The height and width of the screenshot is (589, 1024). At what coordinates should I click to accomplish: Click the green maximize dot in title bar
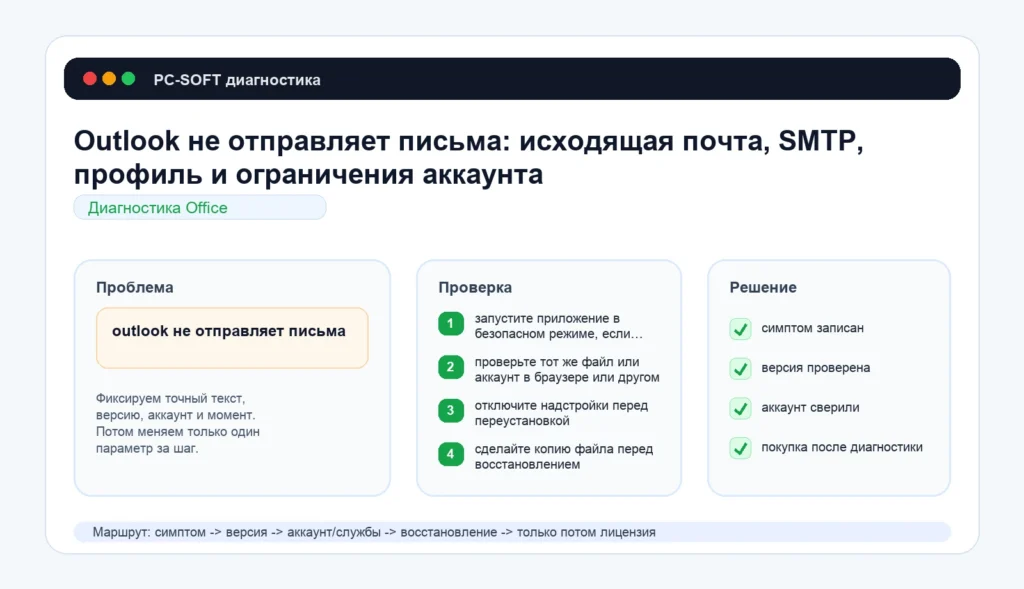pyautogui.click(x=129, y=79)
